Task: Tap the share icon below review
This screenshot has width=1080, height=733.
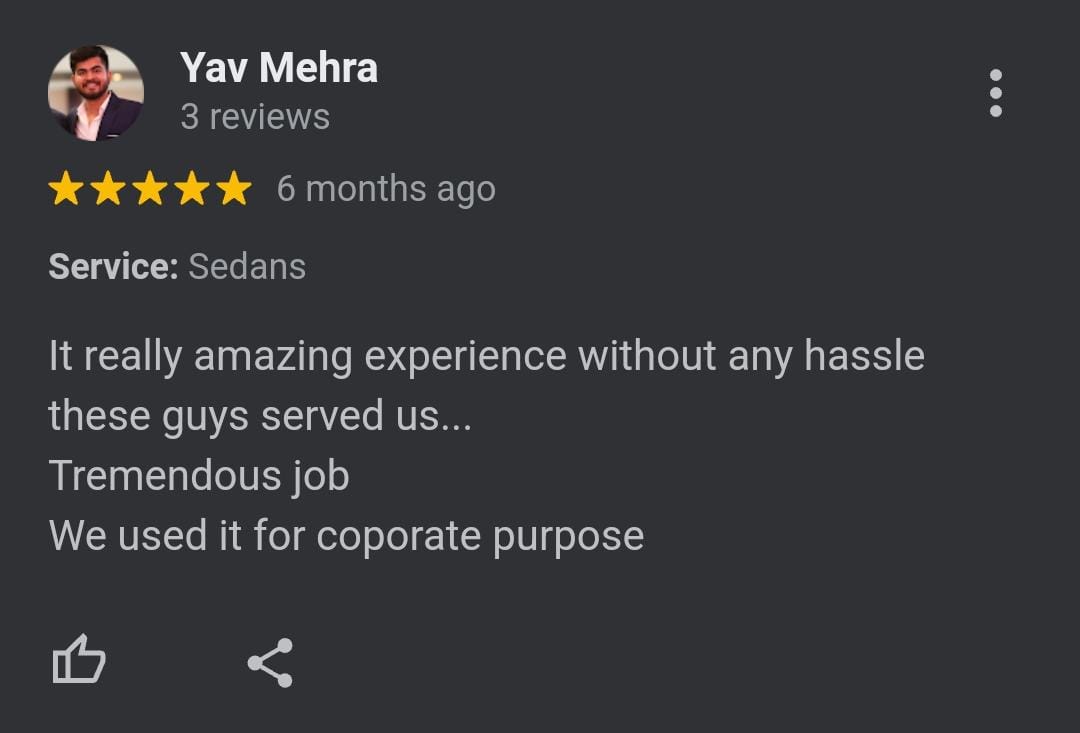Action: click(270, 662)
